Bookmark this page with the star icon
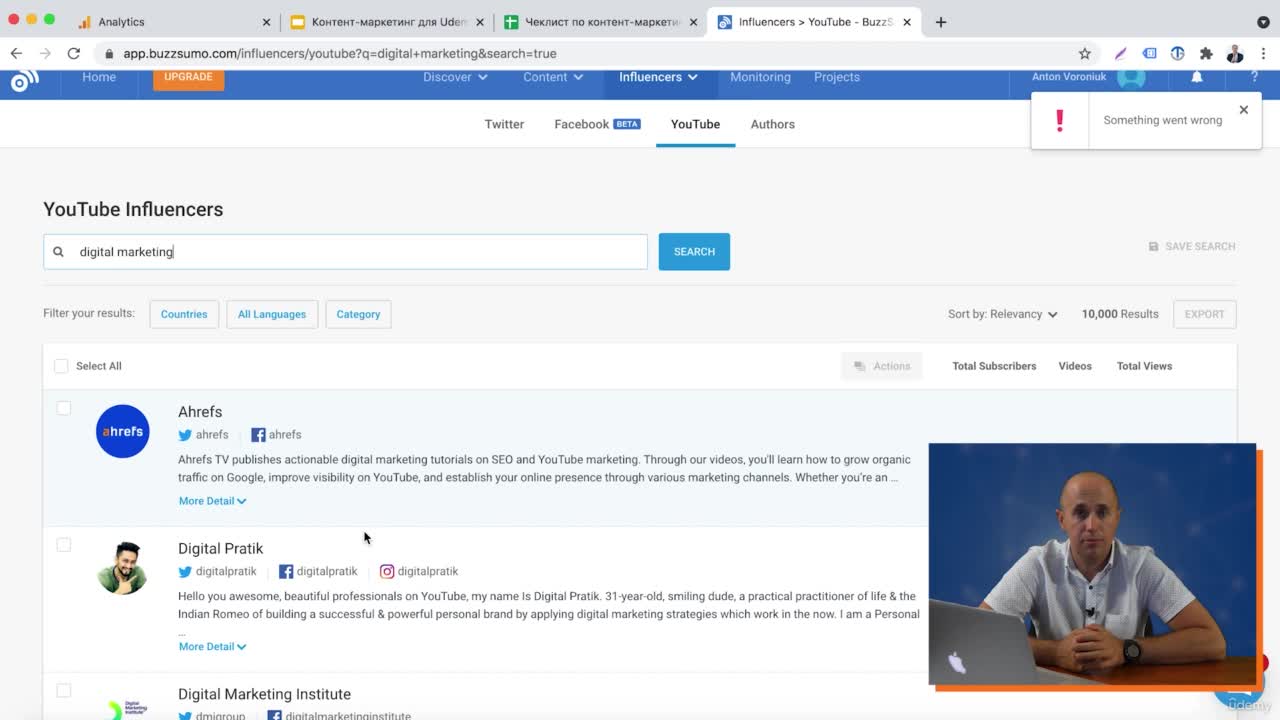The image size is (1280, 720). (x=1085, y=53)
